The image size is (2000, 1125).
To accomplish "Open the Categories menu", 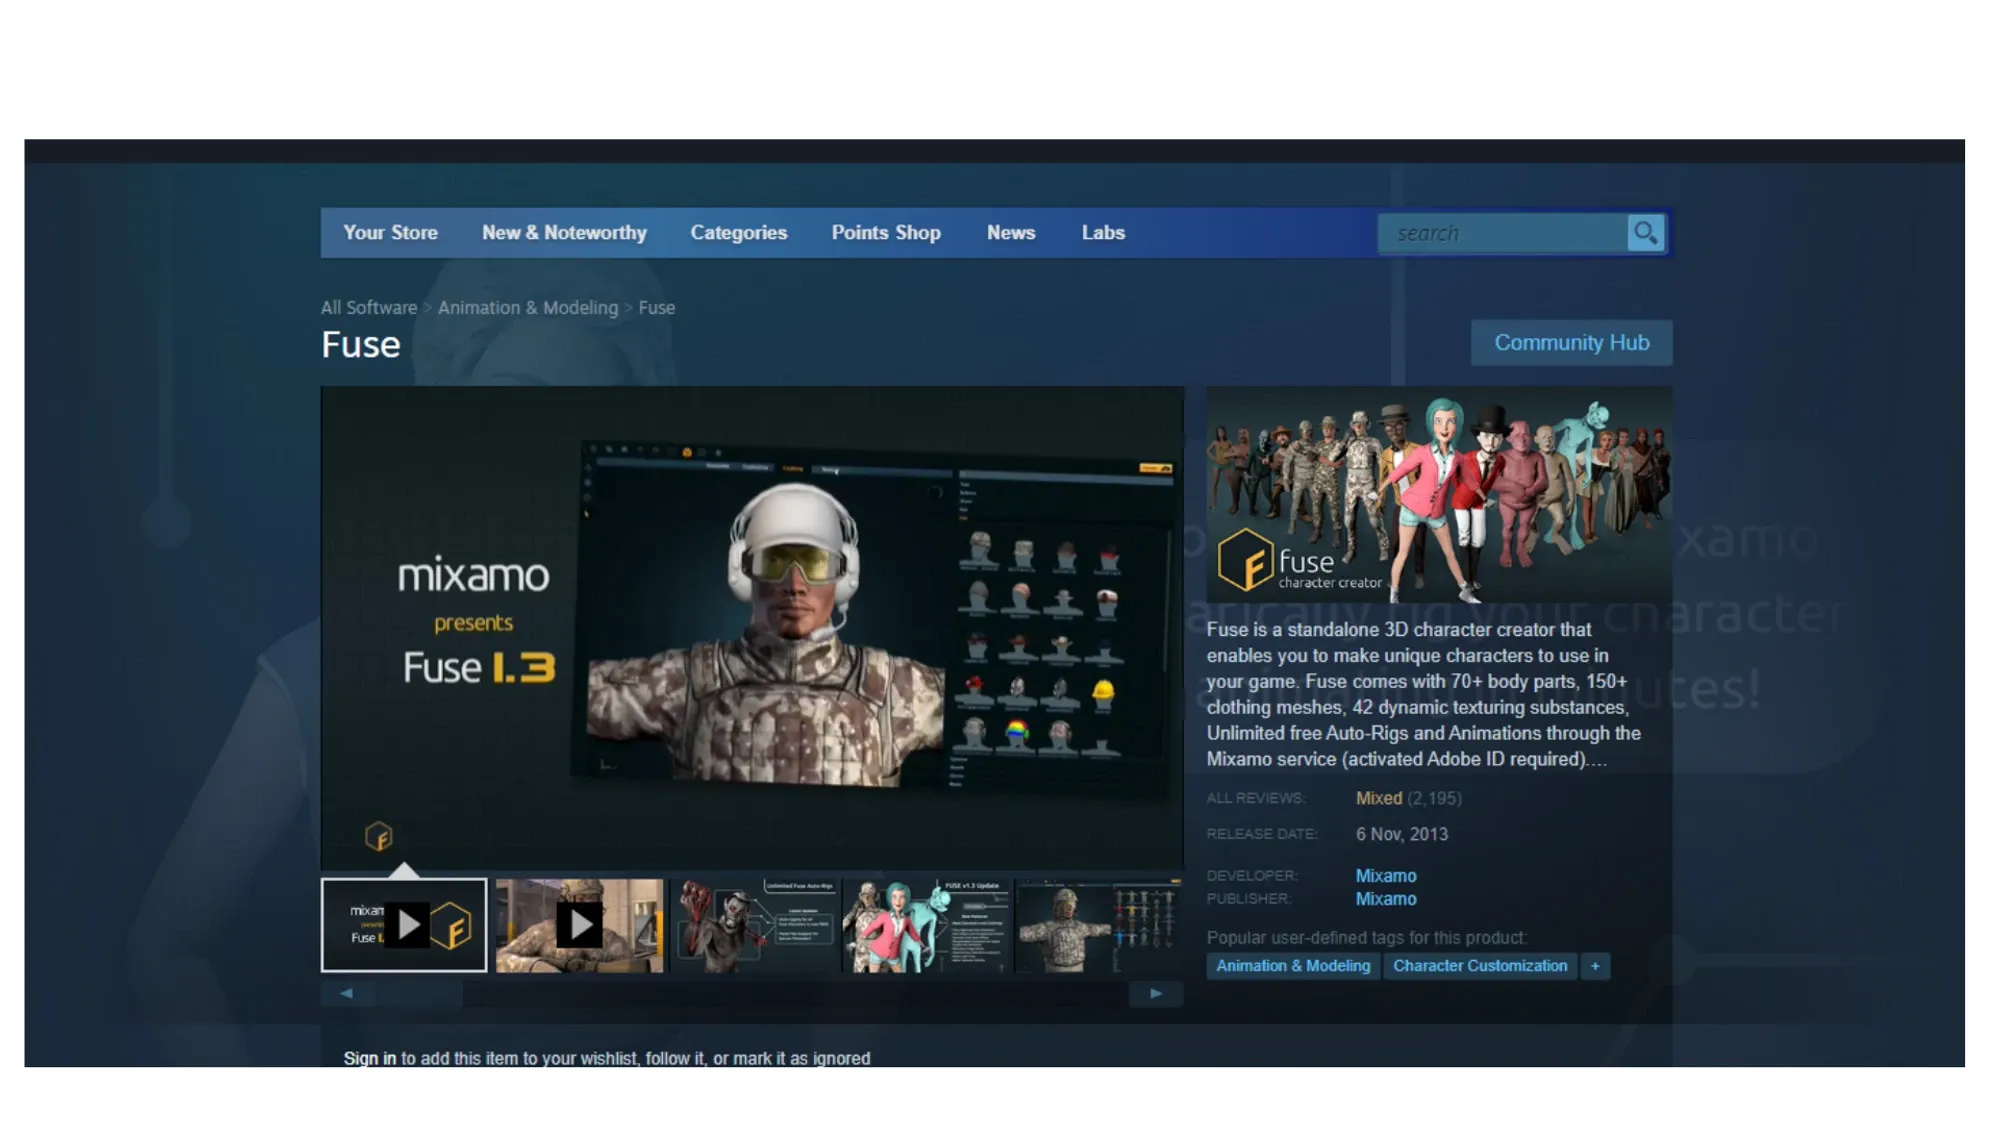I will 738,232.
